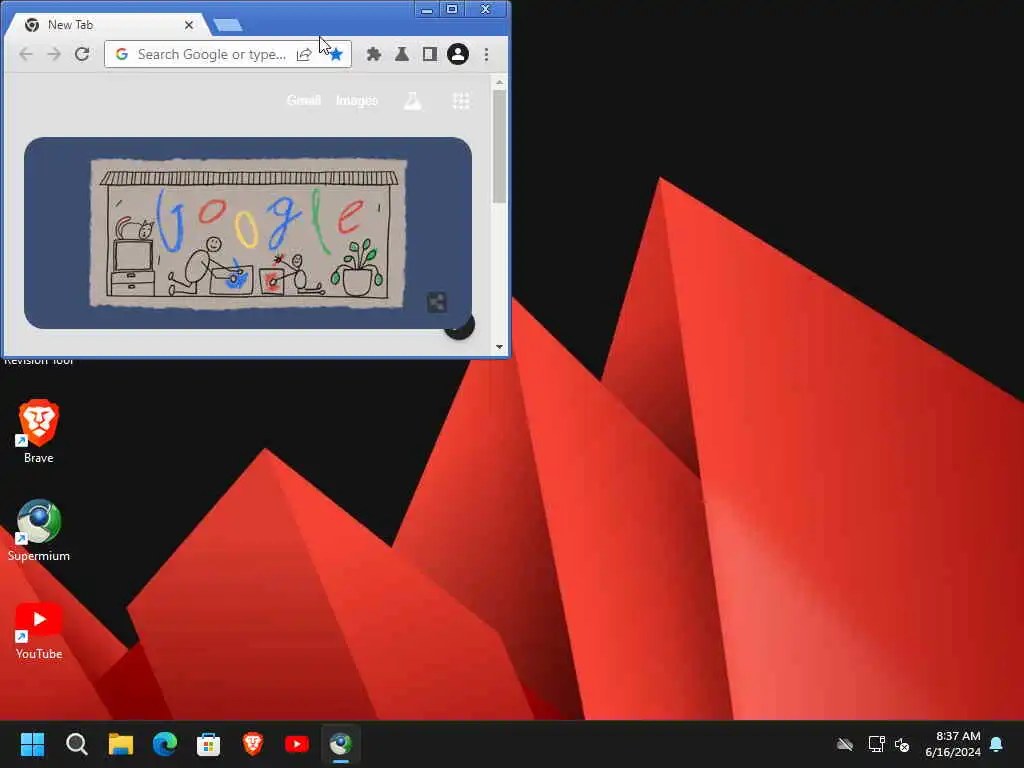Click the browser forward arrow
This screenshot has width=1024, height=768.
(x=54, y=54)
